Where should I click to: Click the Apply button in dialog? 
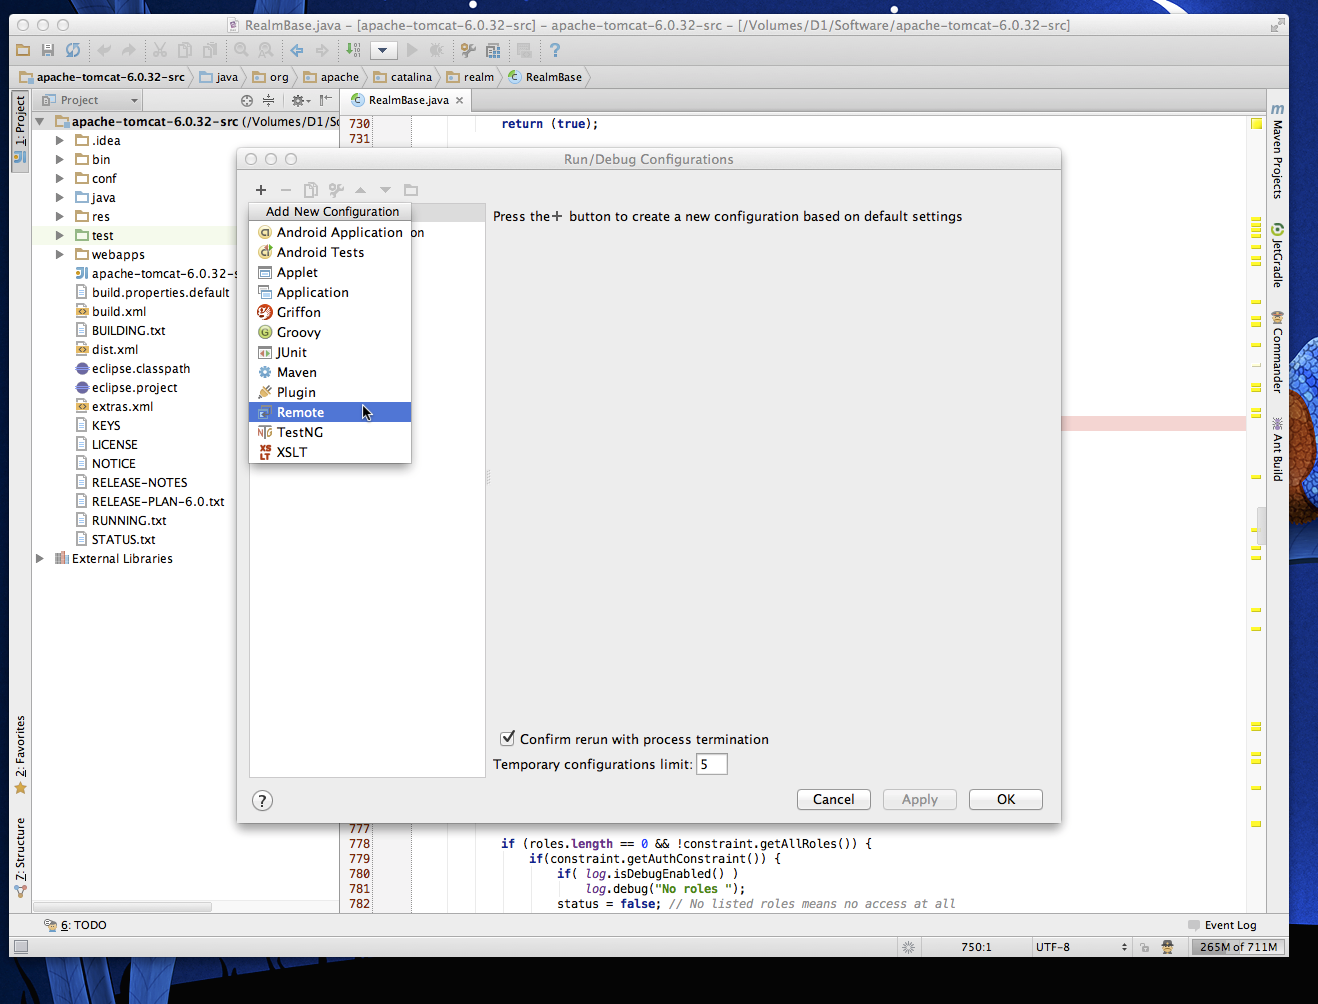920,800
